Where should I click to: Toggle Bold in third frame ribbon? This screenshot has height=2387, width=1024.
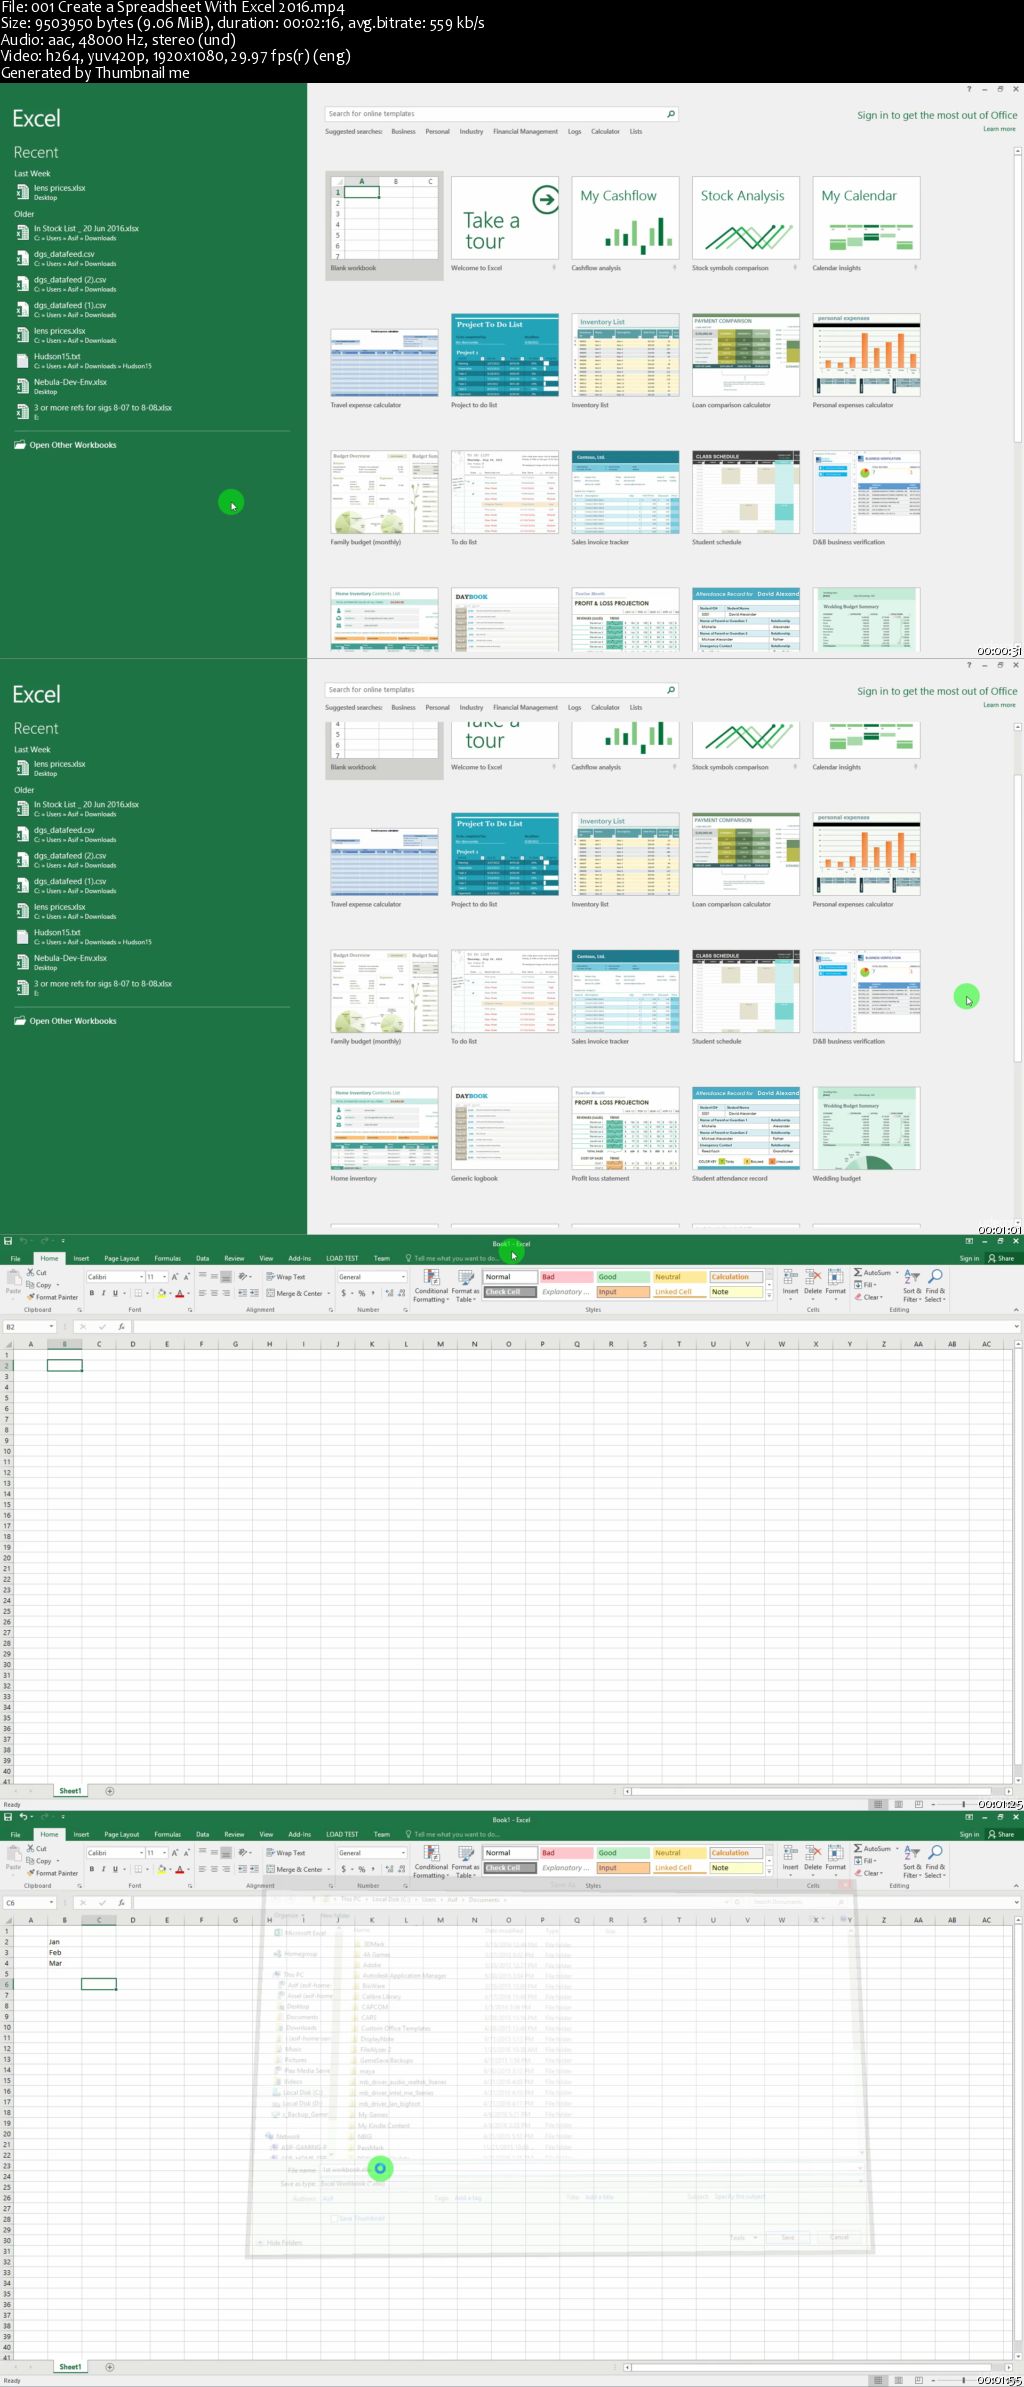92,1293
